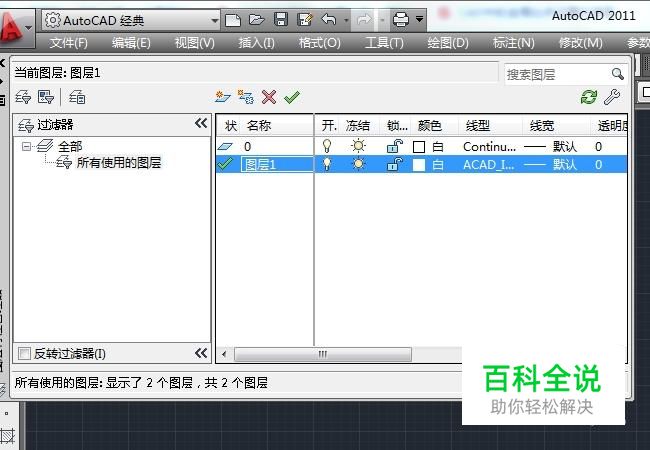This screenshot has width=650, height=450.
Task: Toggle the freeze sun icon for 图层1
Action: click(358, 164)
